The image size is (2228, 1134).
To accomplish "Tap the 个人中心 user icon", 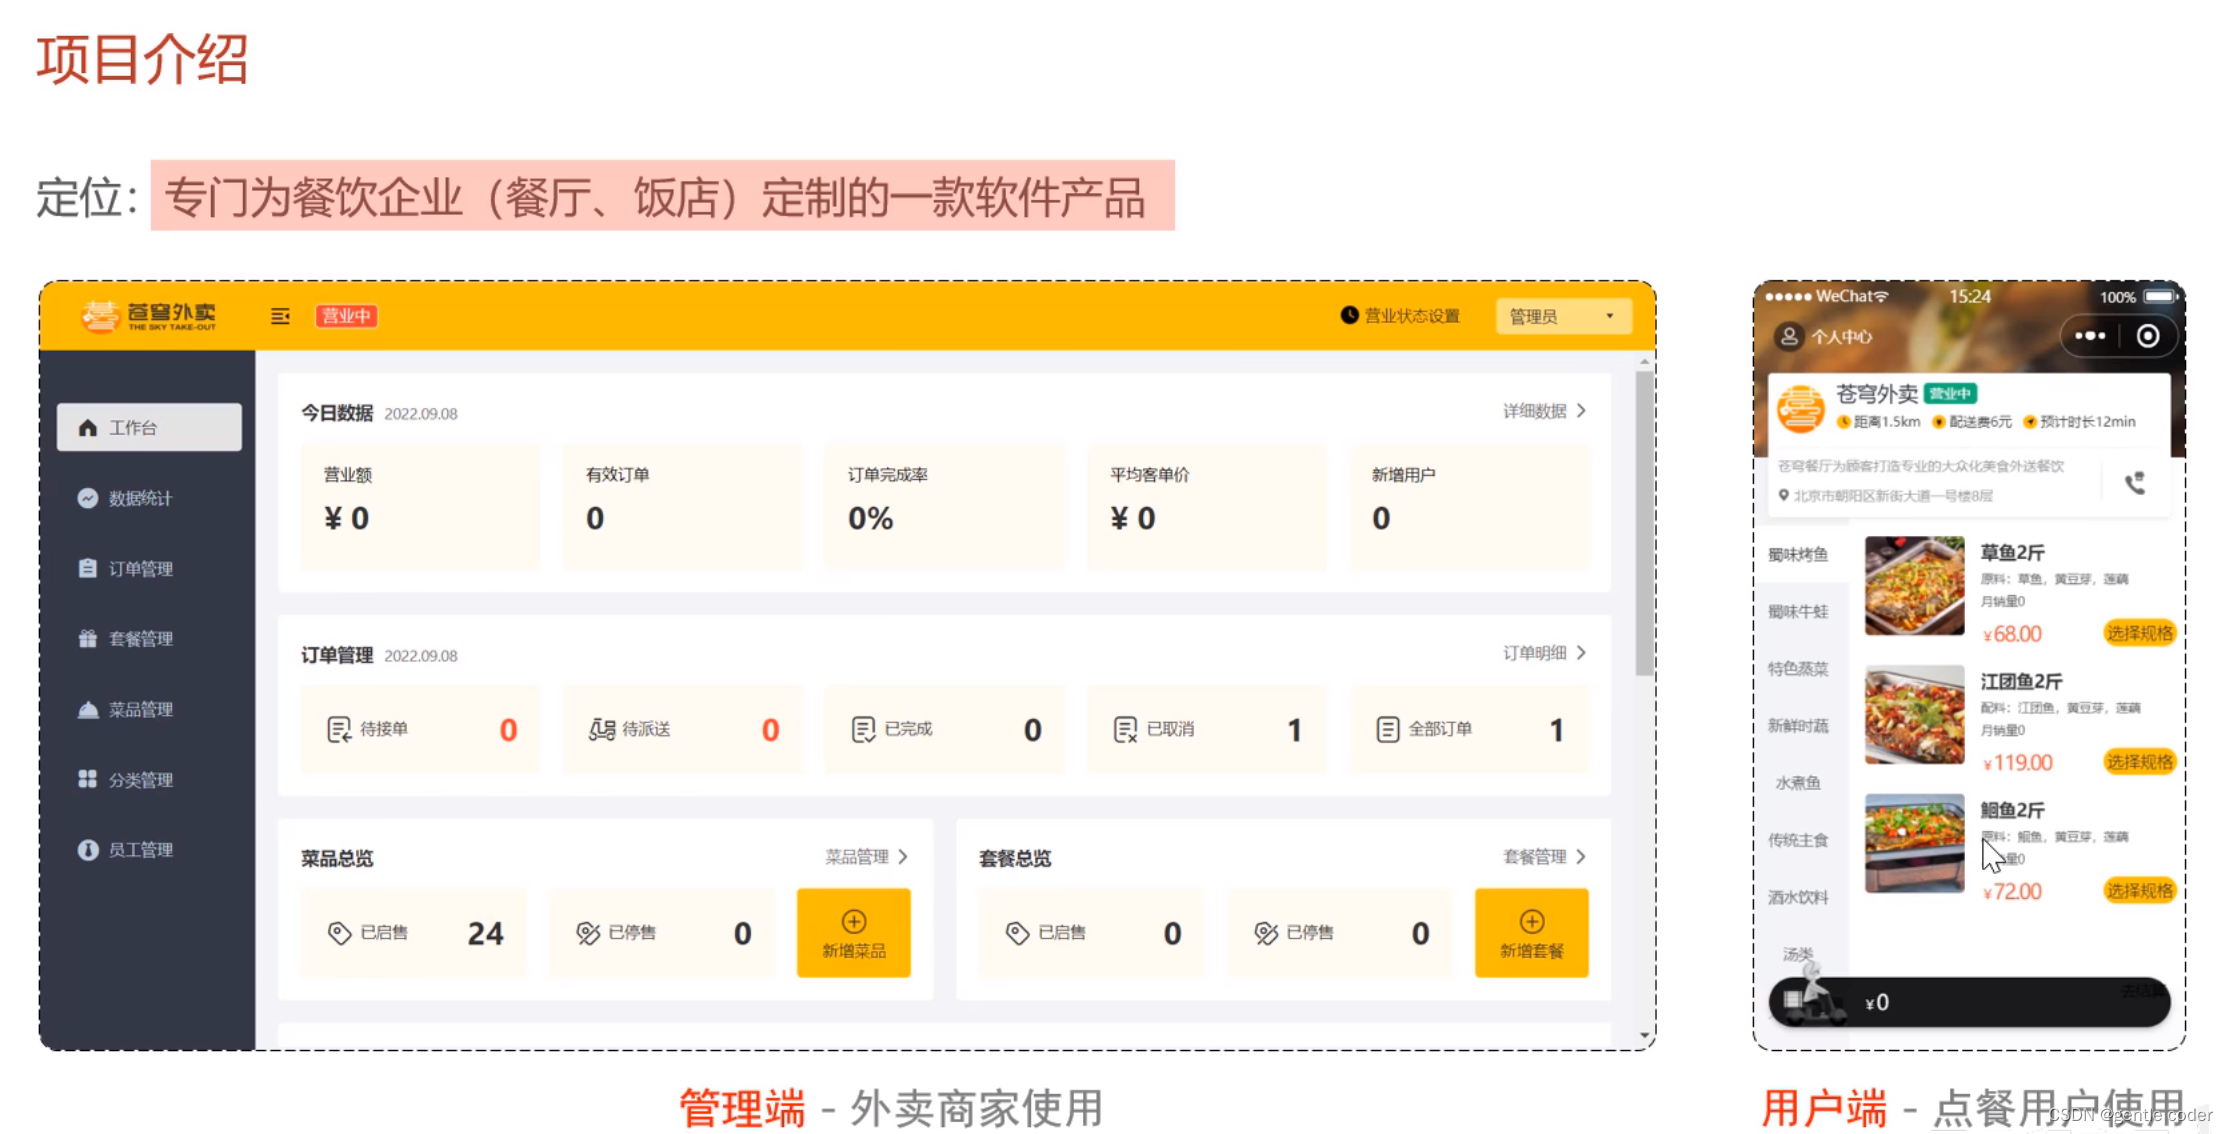I will coord(1789,337).
